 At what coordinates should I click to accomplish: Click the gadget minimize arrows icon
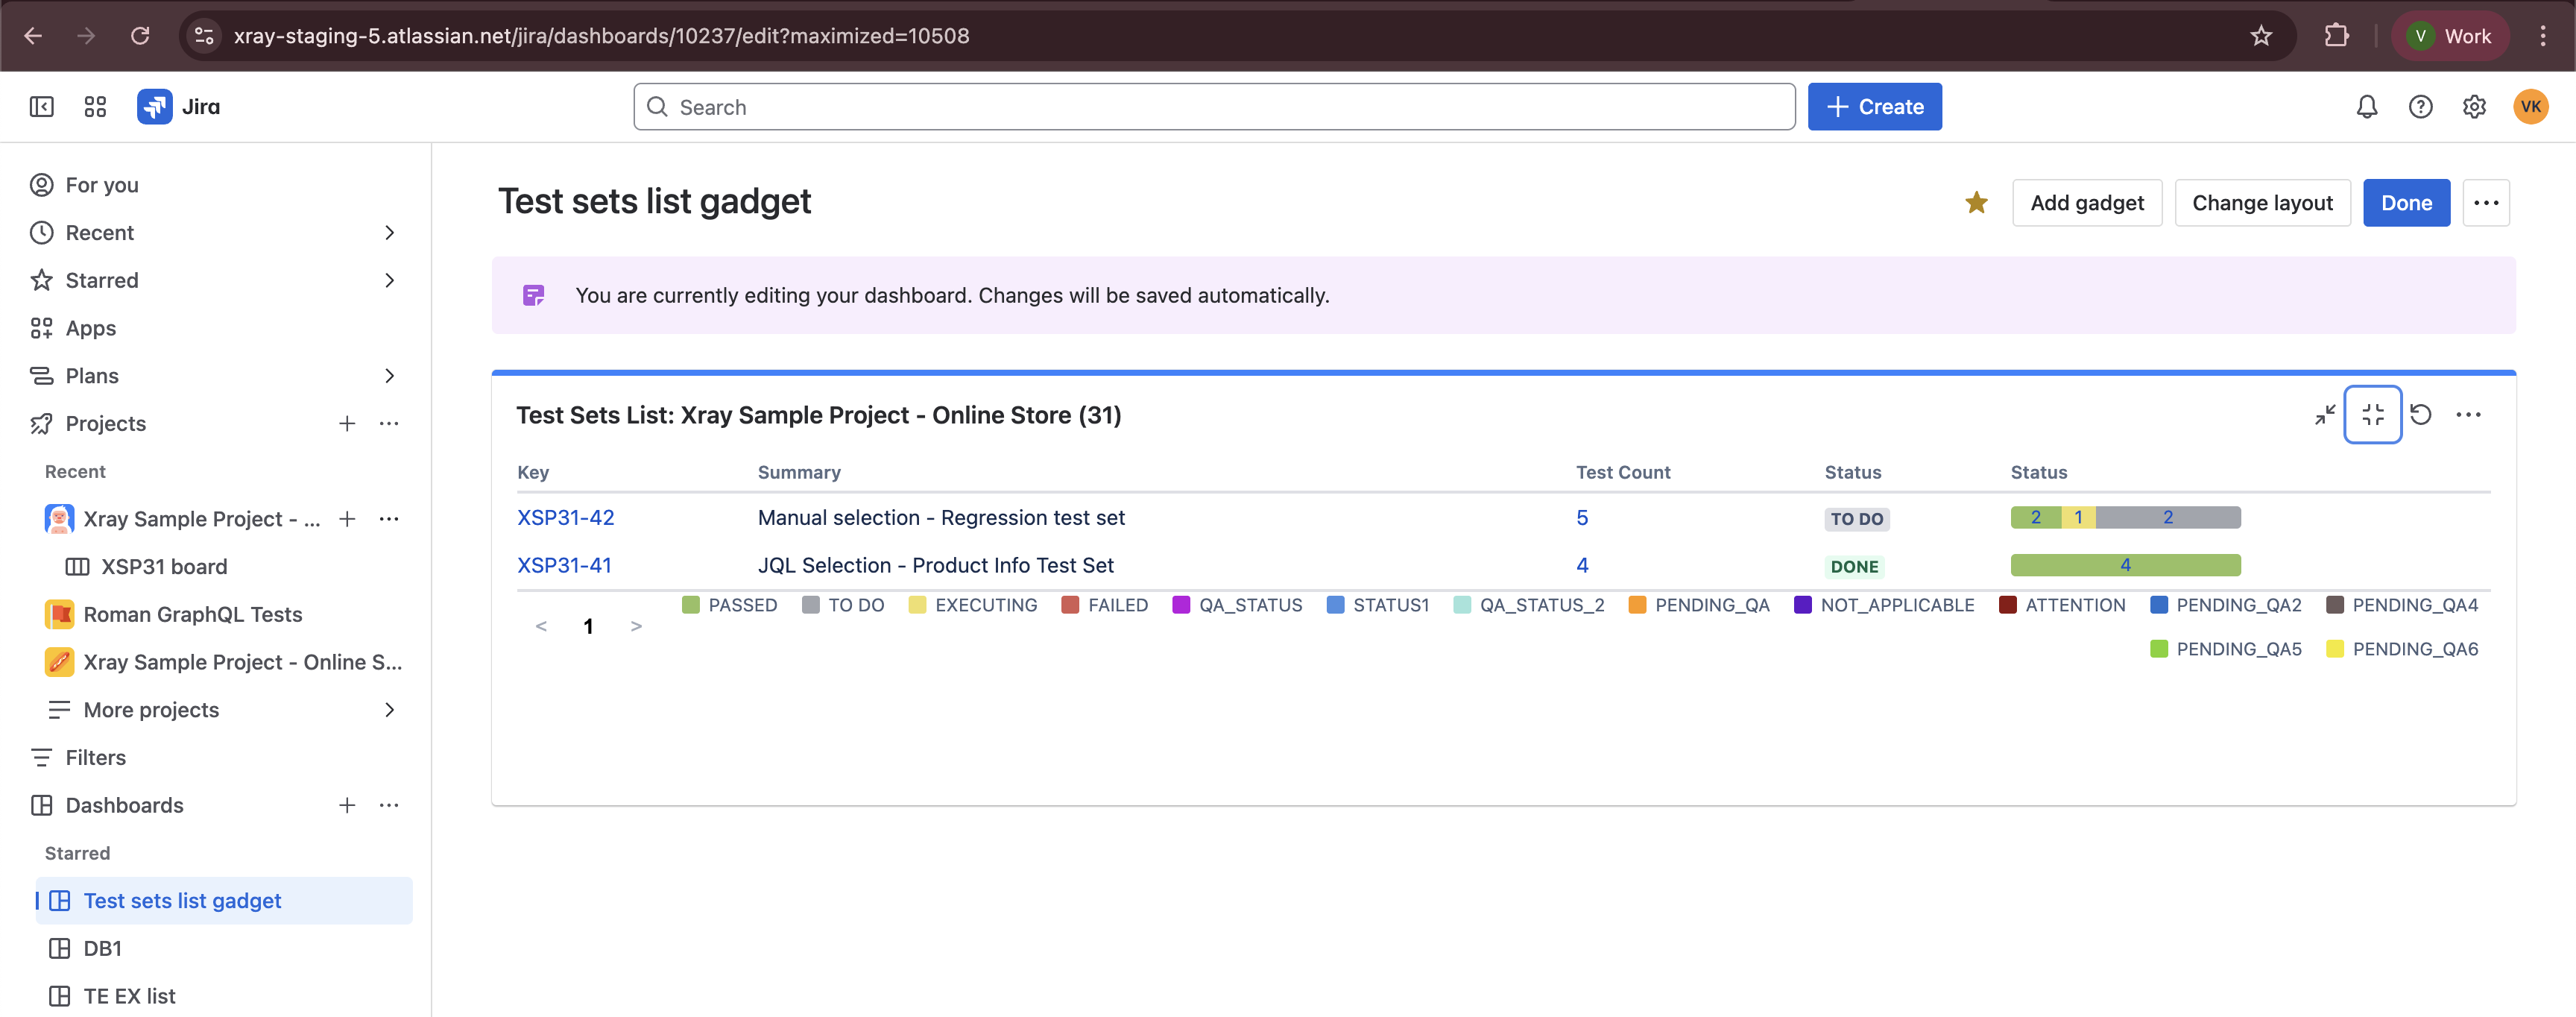coord(2324,414)
